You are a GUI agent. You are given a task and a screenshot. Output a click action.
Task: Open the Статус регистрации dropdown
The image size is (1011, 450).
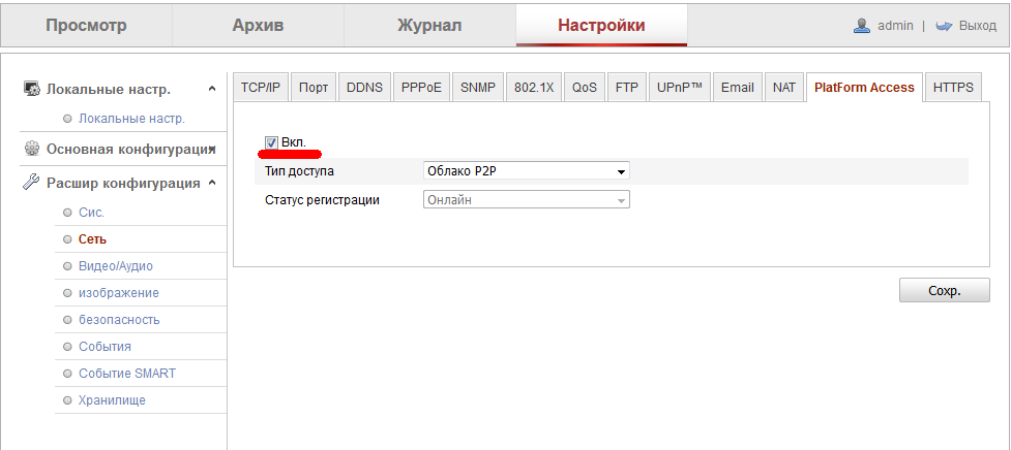click(527, 200)
